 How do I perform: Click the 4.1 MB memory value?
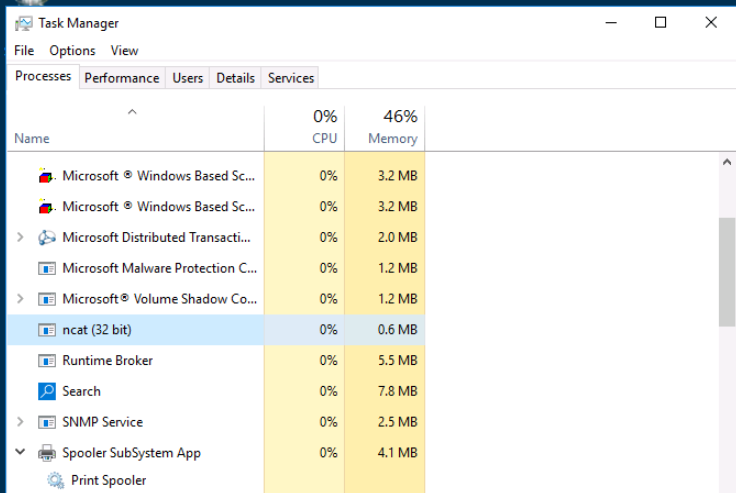coord(398,453)
